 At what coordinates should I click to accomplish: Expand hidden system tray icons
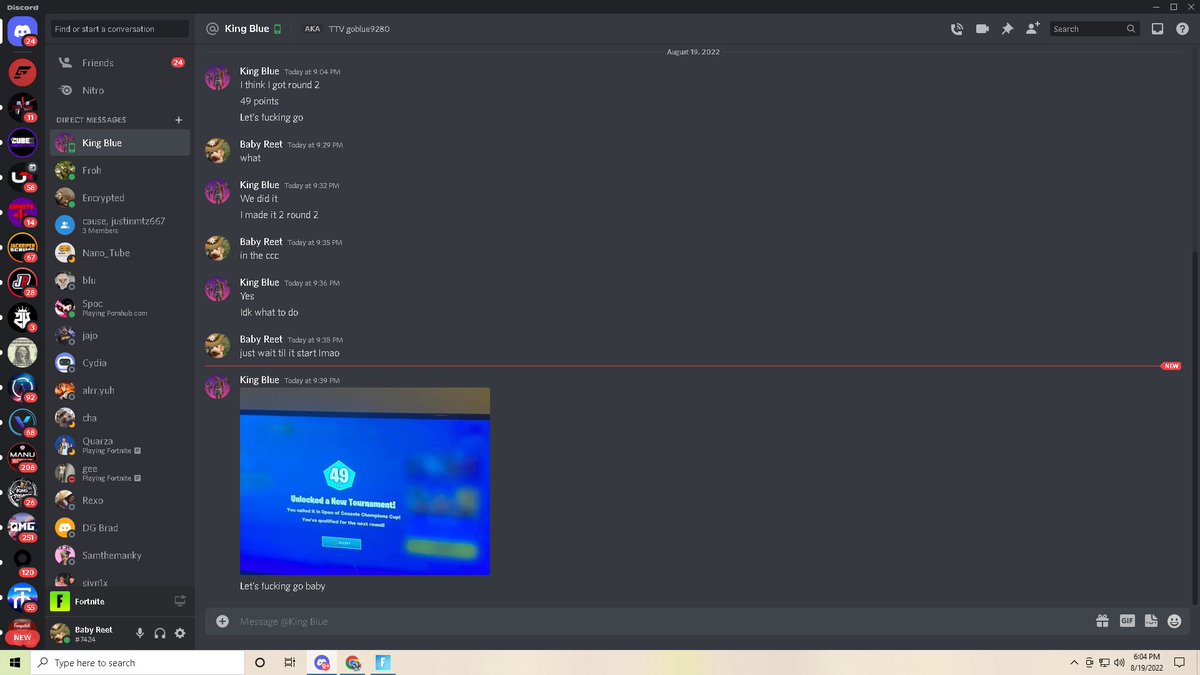(1074, 662)
